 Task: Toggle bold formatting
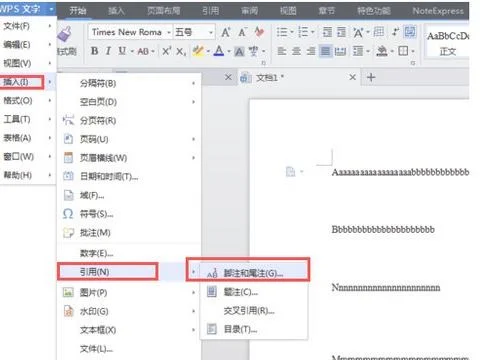point(95,51)
